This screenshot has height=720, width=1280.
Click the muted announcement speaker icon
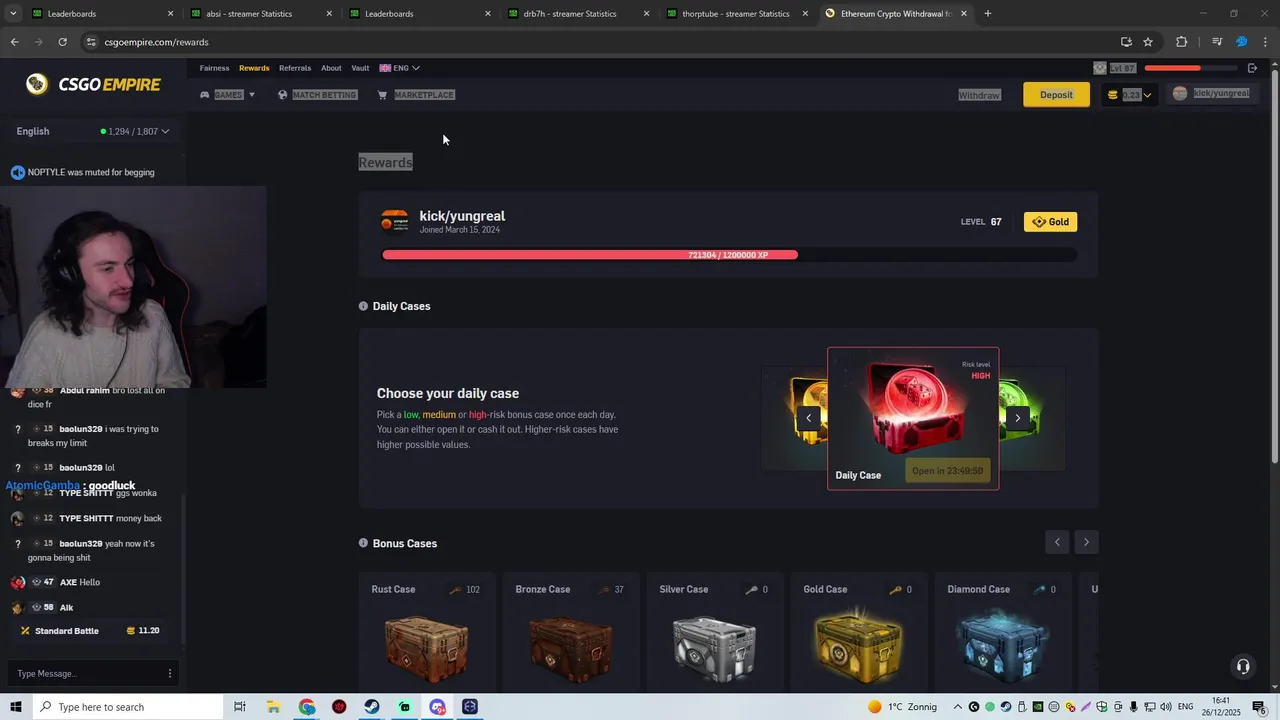coord(17,172)
